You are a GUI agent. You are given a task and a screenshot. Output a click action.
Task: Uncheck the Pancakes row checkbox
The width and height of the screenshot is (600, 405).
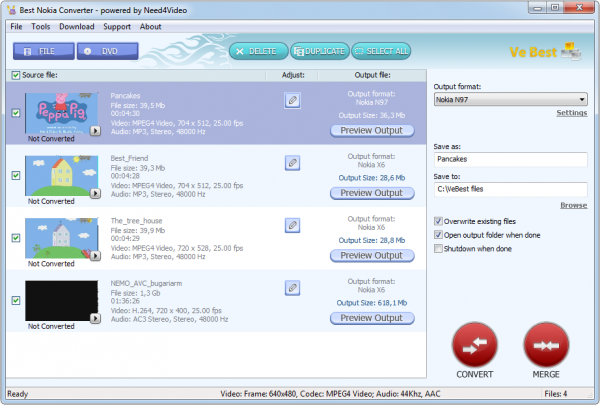[x=16, y=113]
